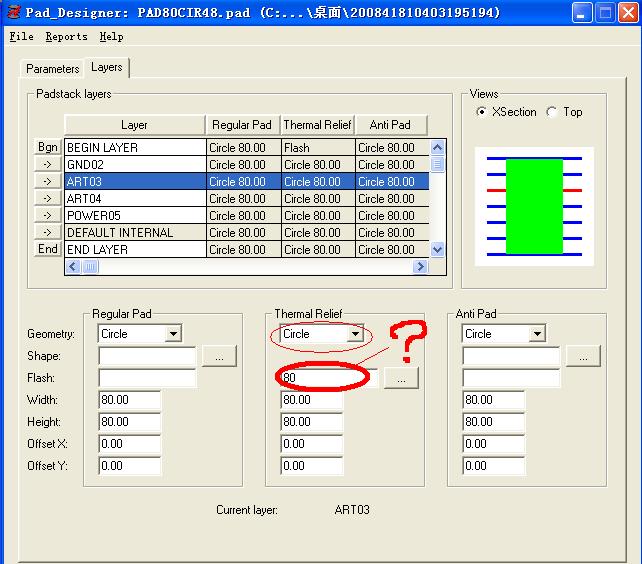Click the Regular Pad Offset Y field
The width and height of the screenshot is (642, 564).
(130, 466)
